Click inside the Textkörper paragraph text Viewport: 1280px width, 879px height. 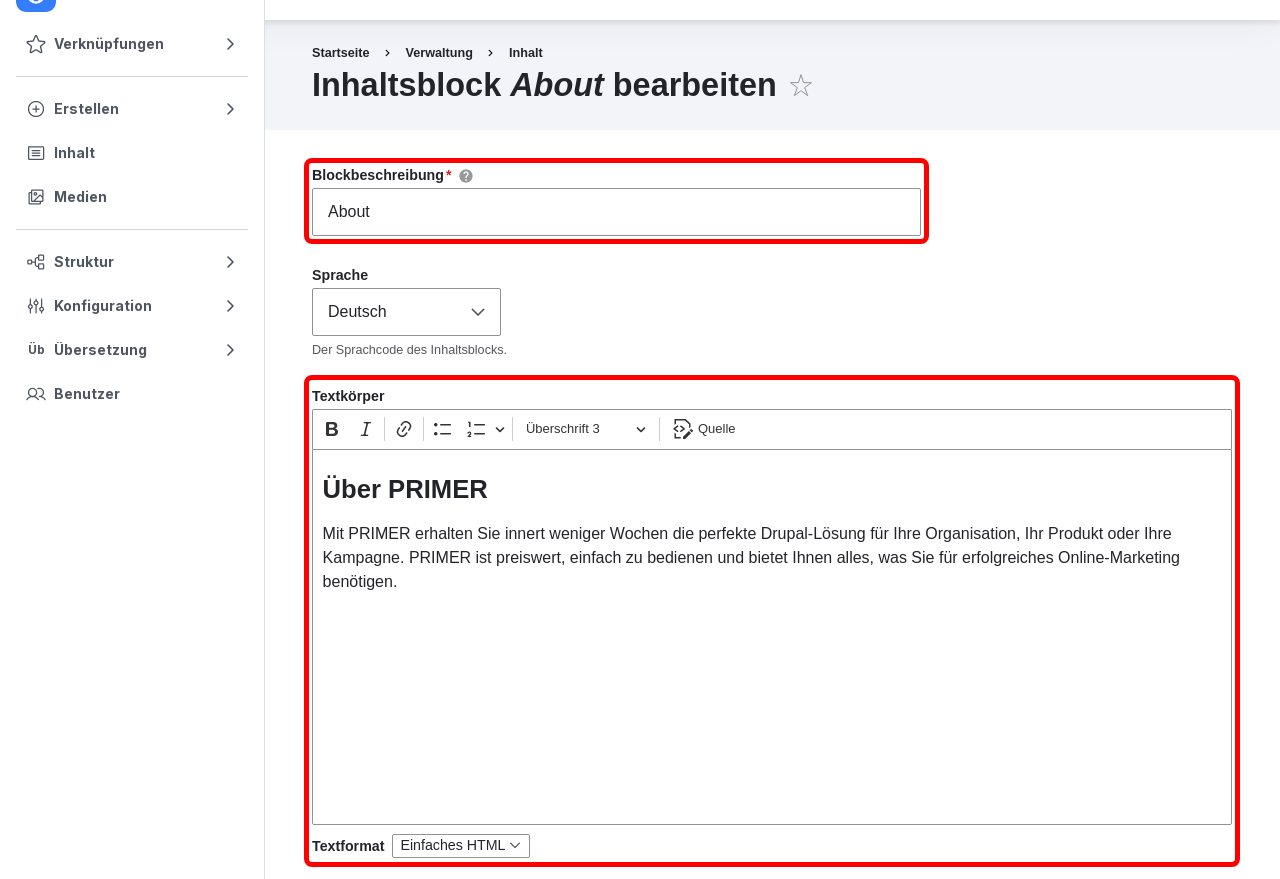(x=751, y=558)
